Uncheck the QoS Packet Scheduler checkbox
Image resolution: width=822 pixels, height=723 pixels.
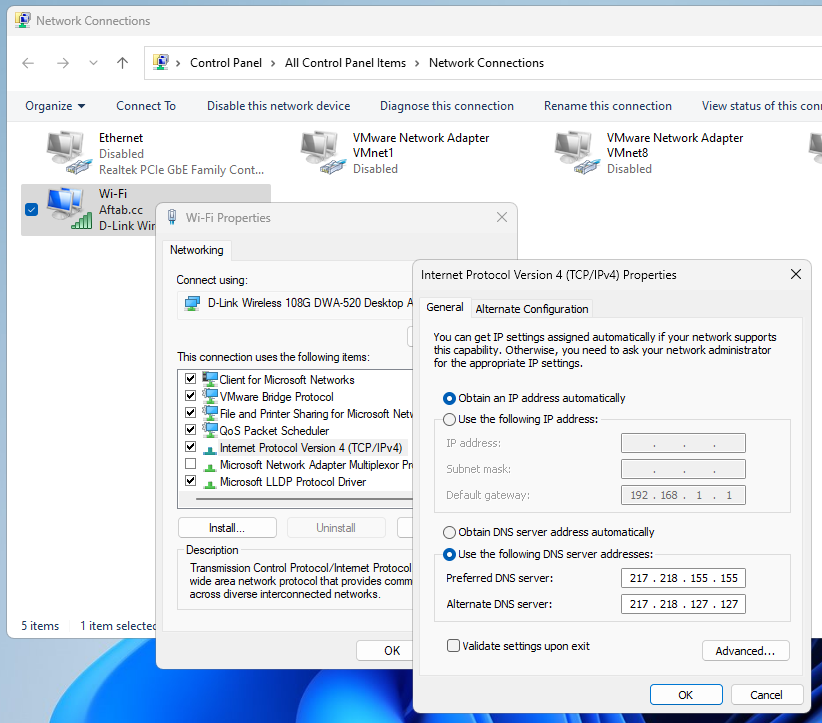(190, 431)
